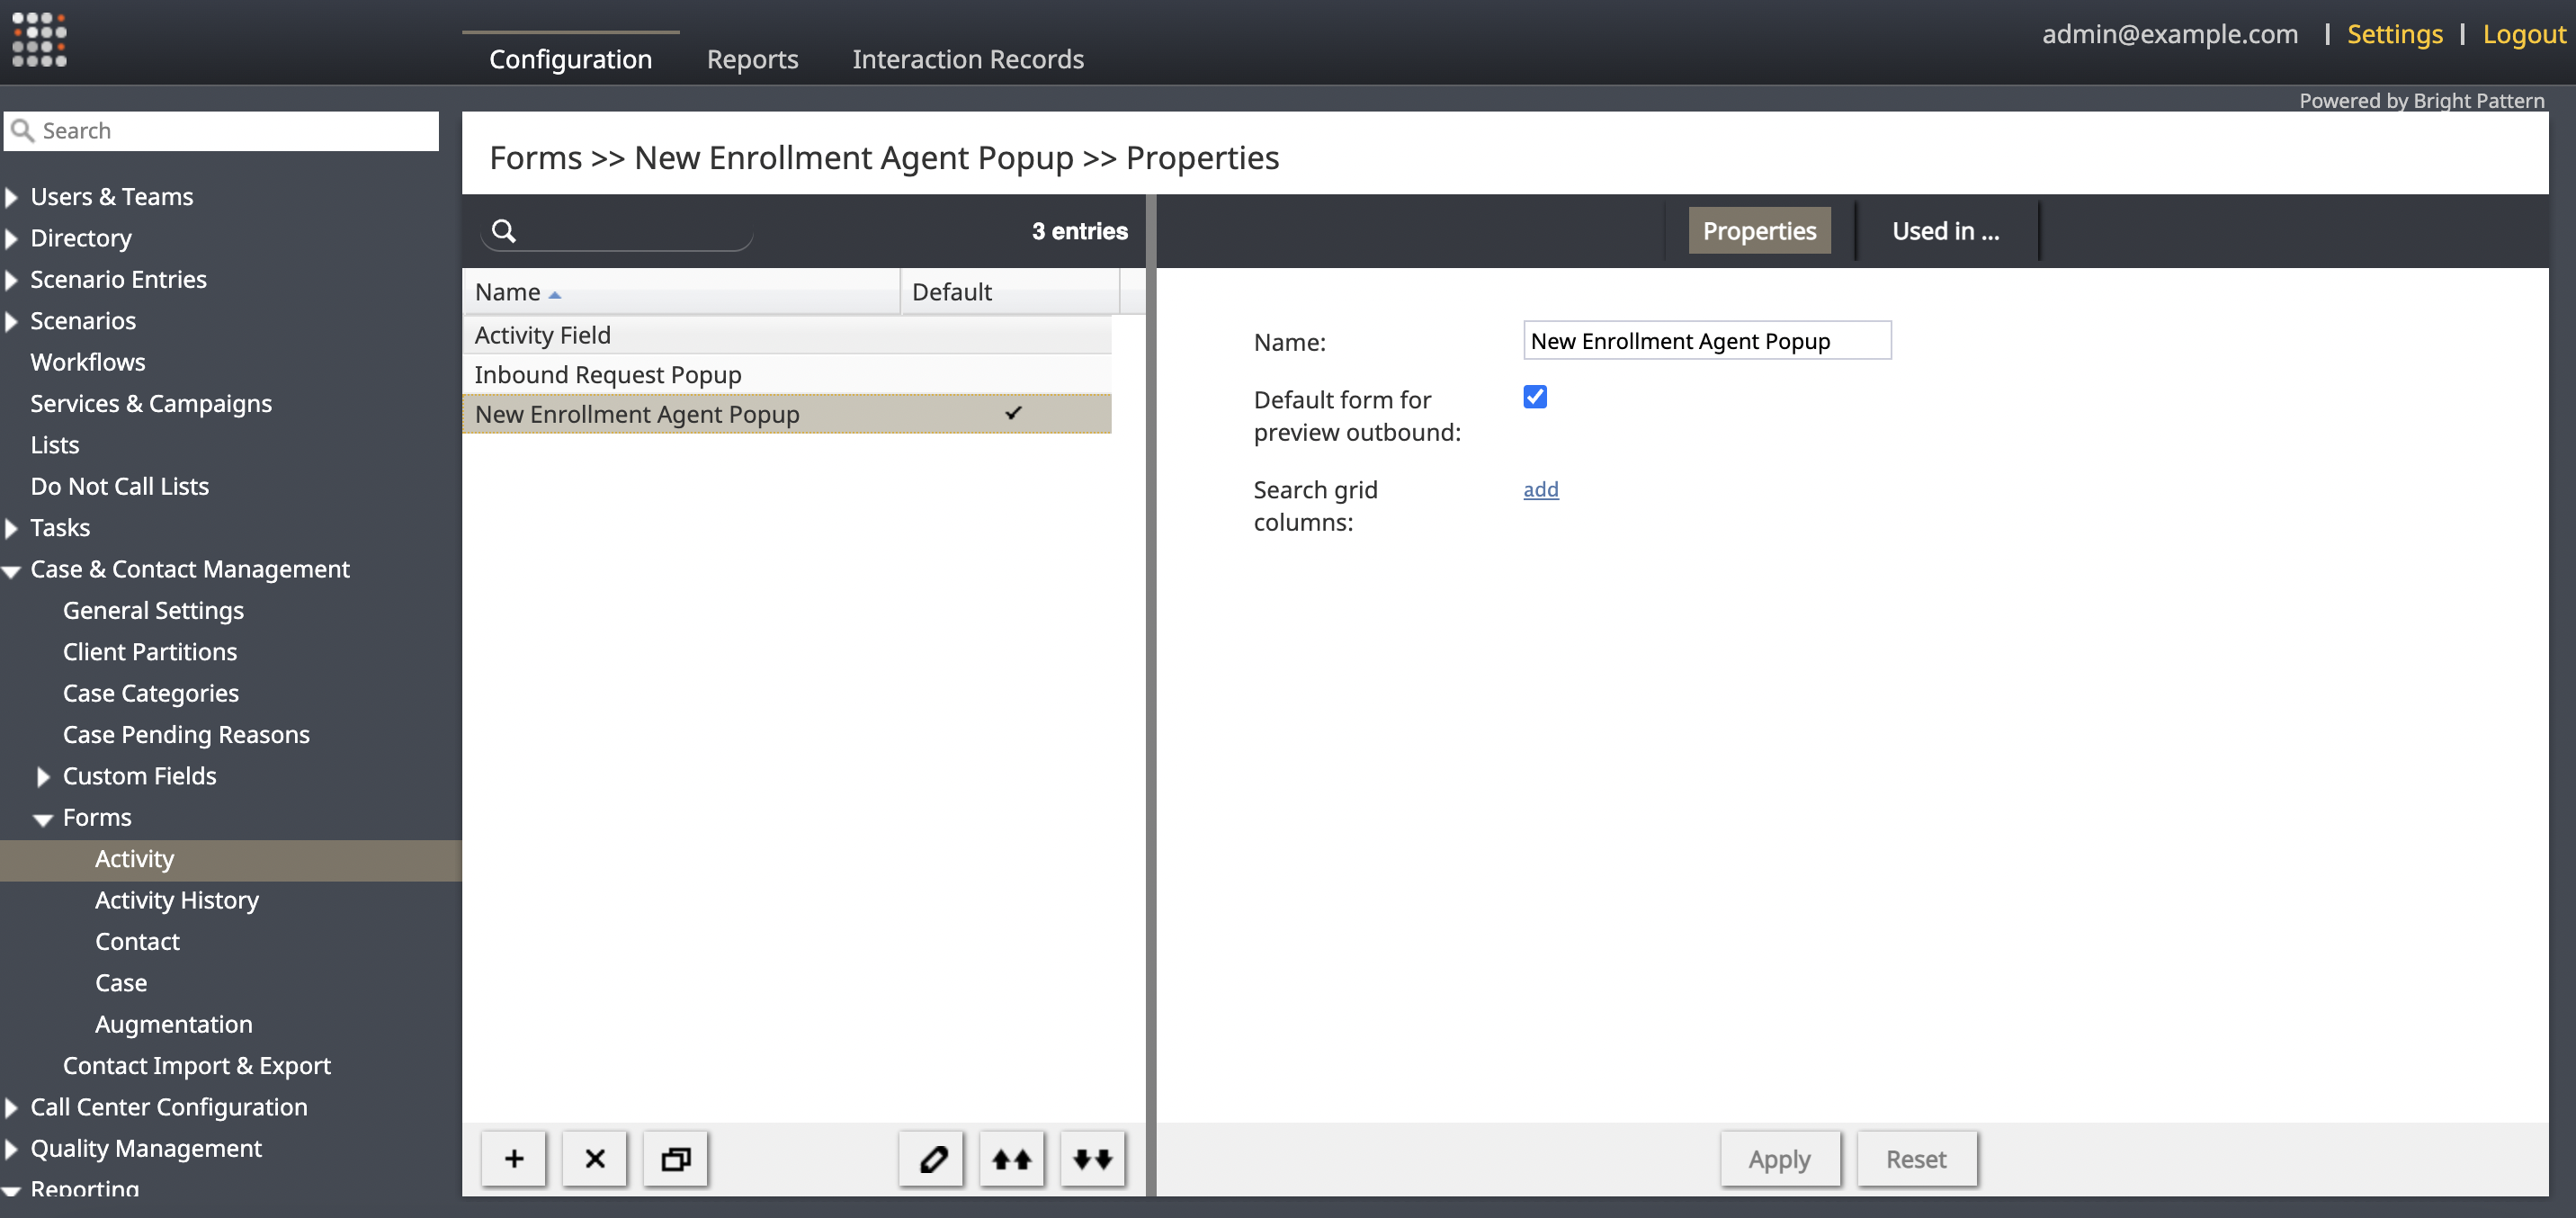Open Do Not Call Lists

pos(120,486)
